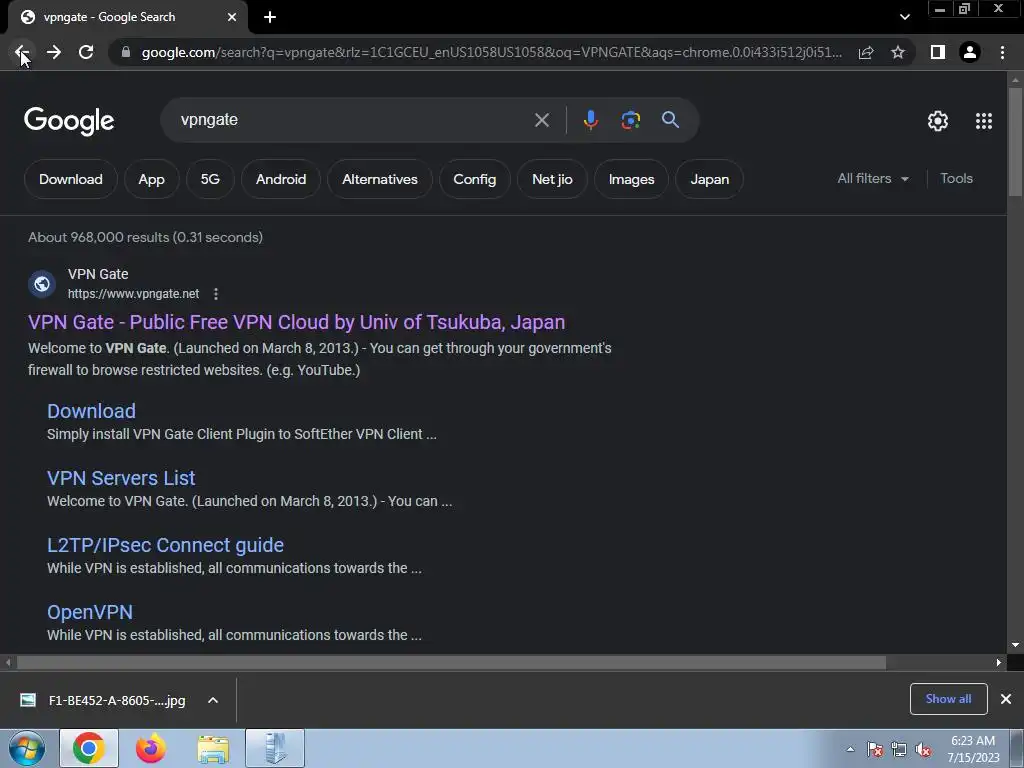Open VPN Gate Public Free VPN result
This screenshot has height=768, width=1024.
point(296,322)
